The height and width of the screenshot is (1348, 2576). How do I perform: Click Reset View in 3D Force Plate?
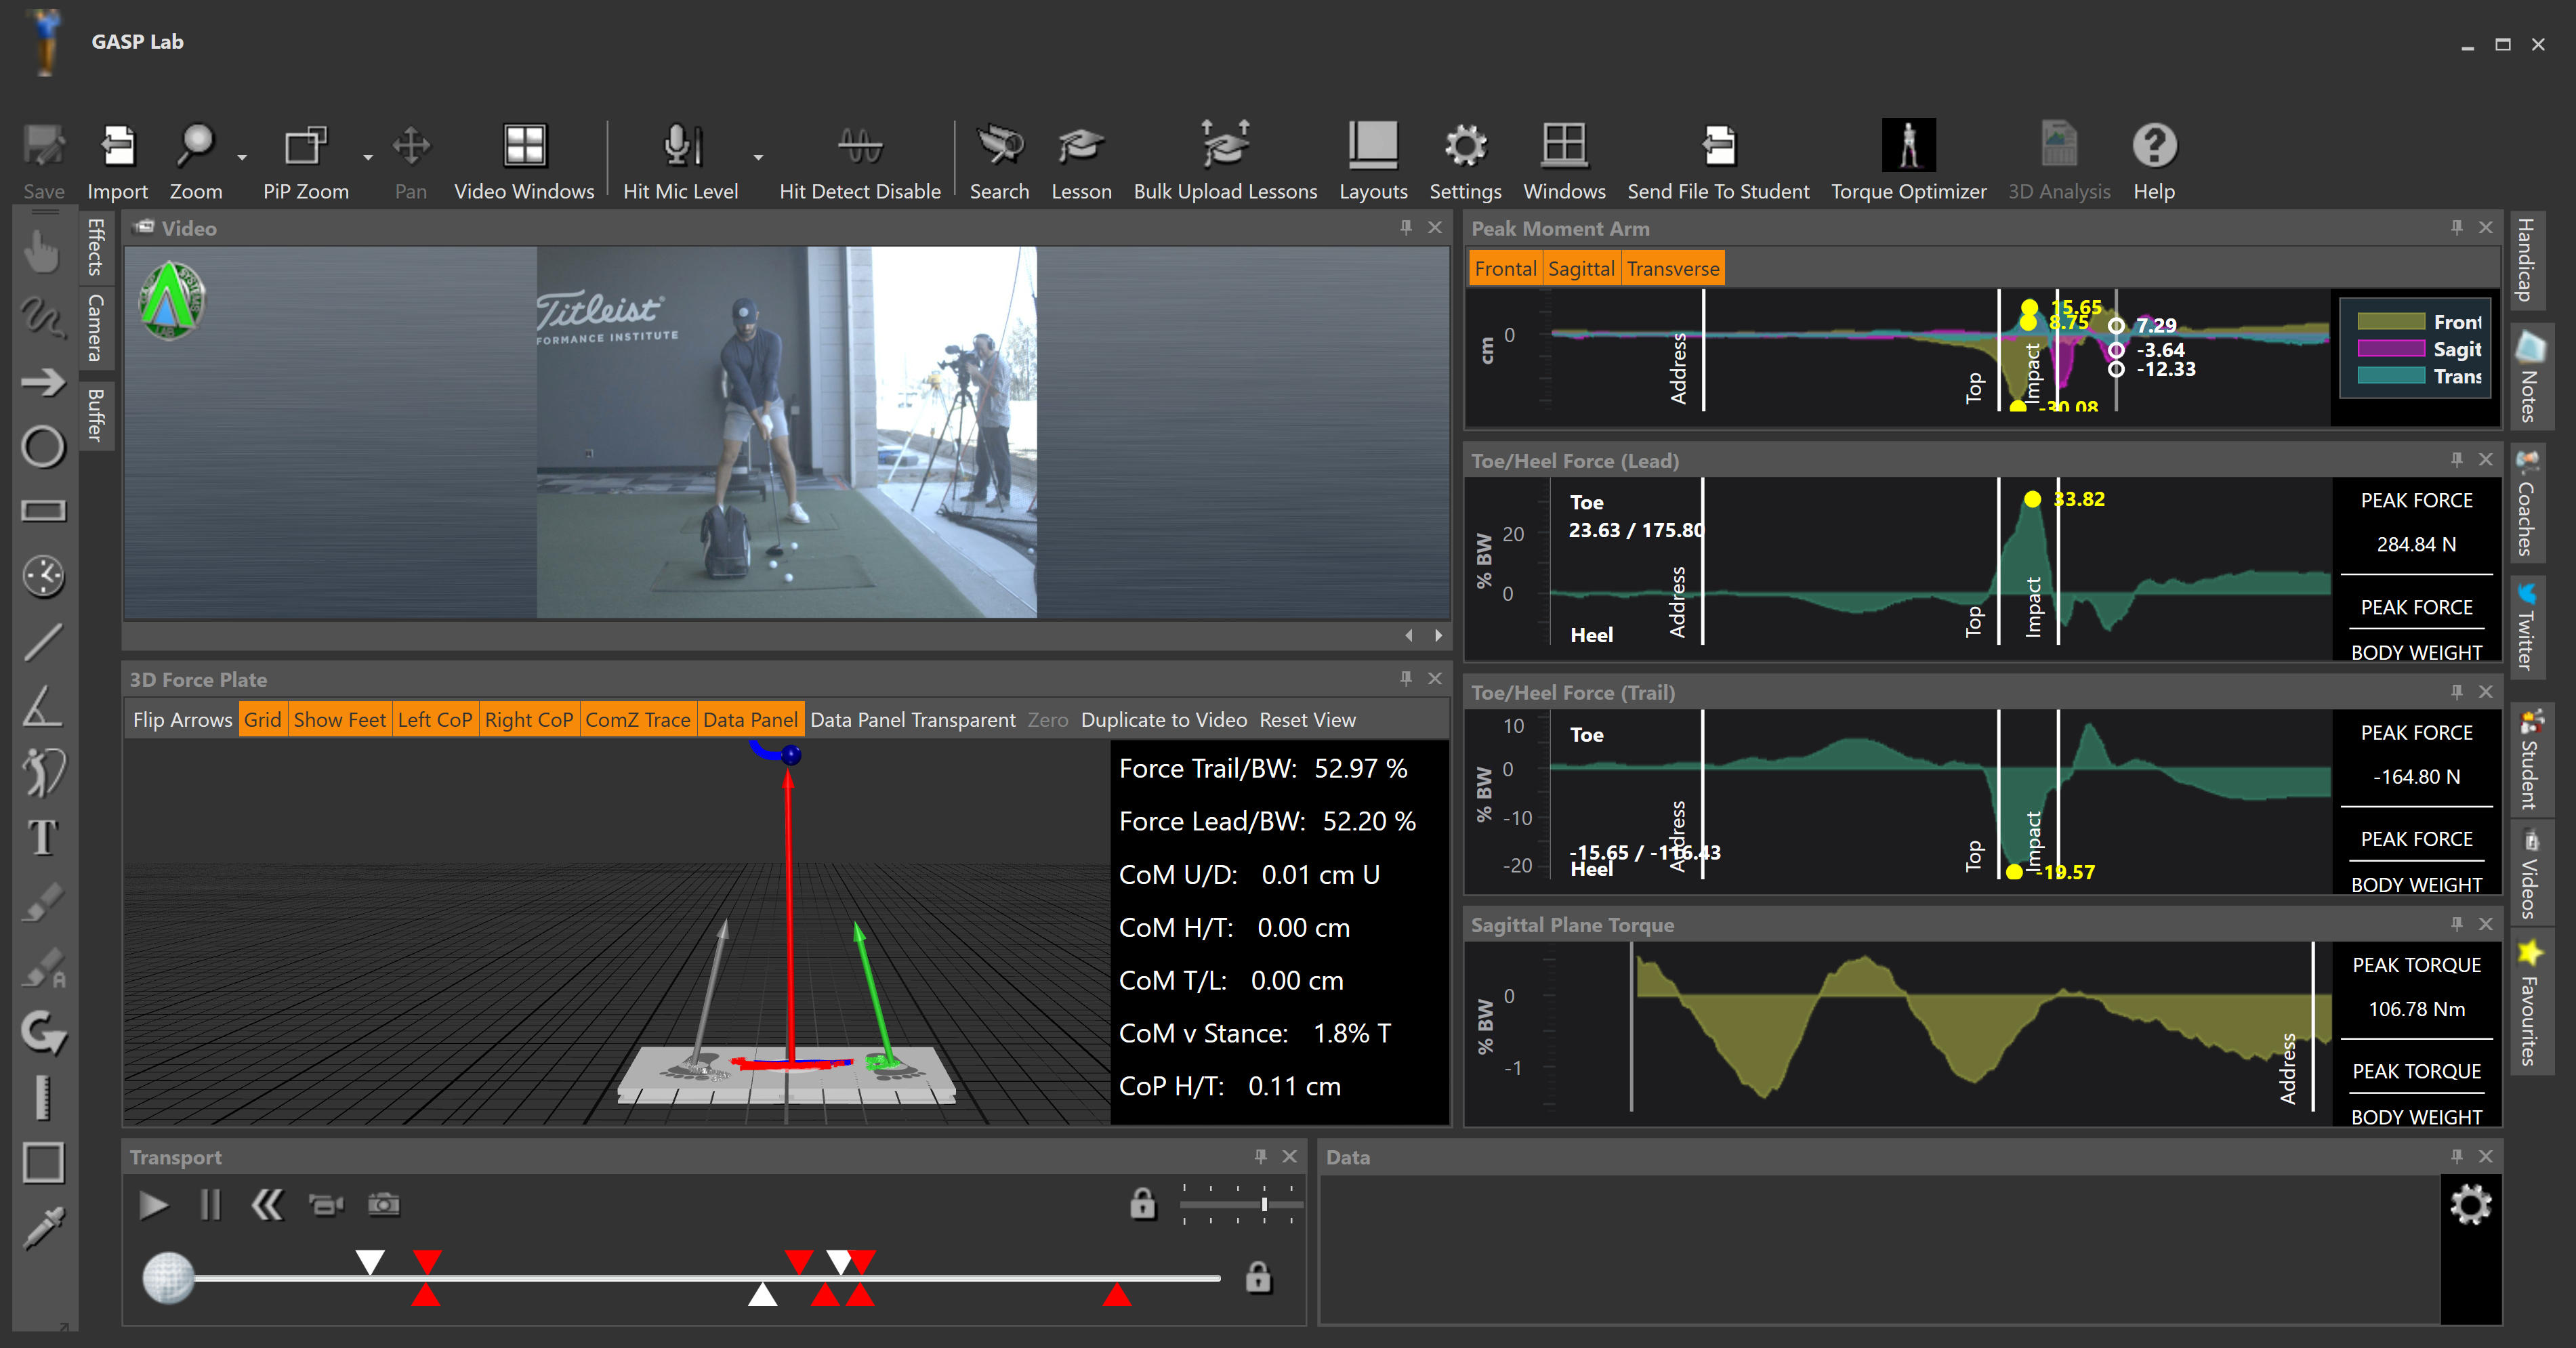tap(1307, 720)
